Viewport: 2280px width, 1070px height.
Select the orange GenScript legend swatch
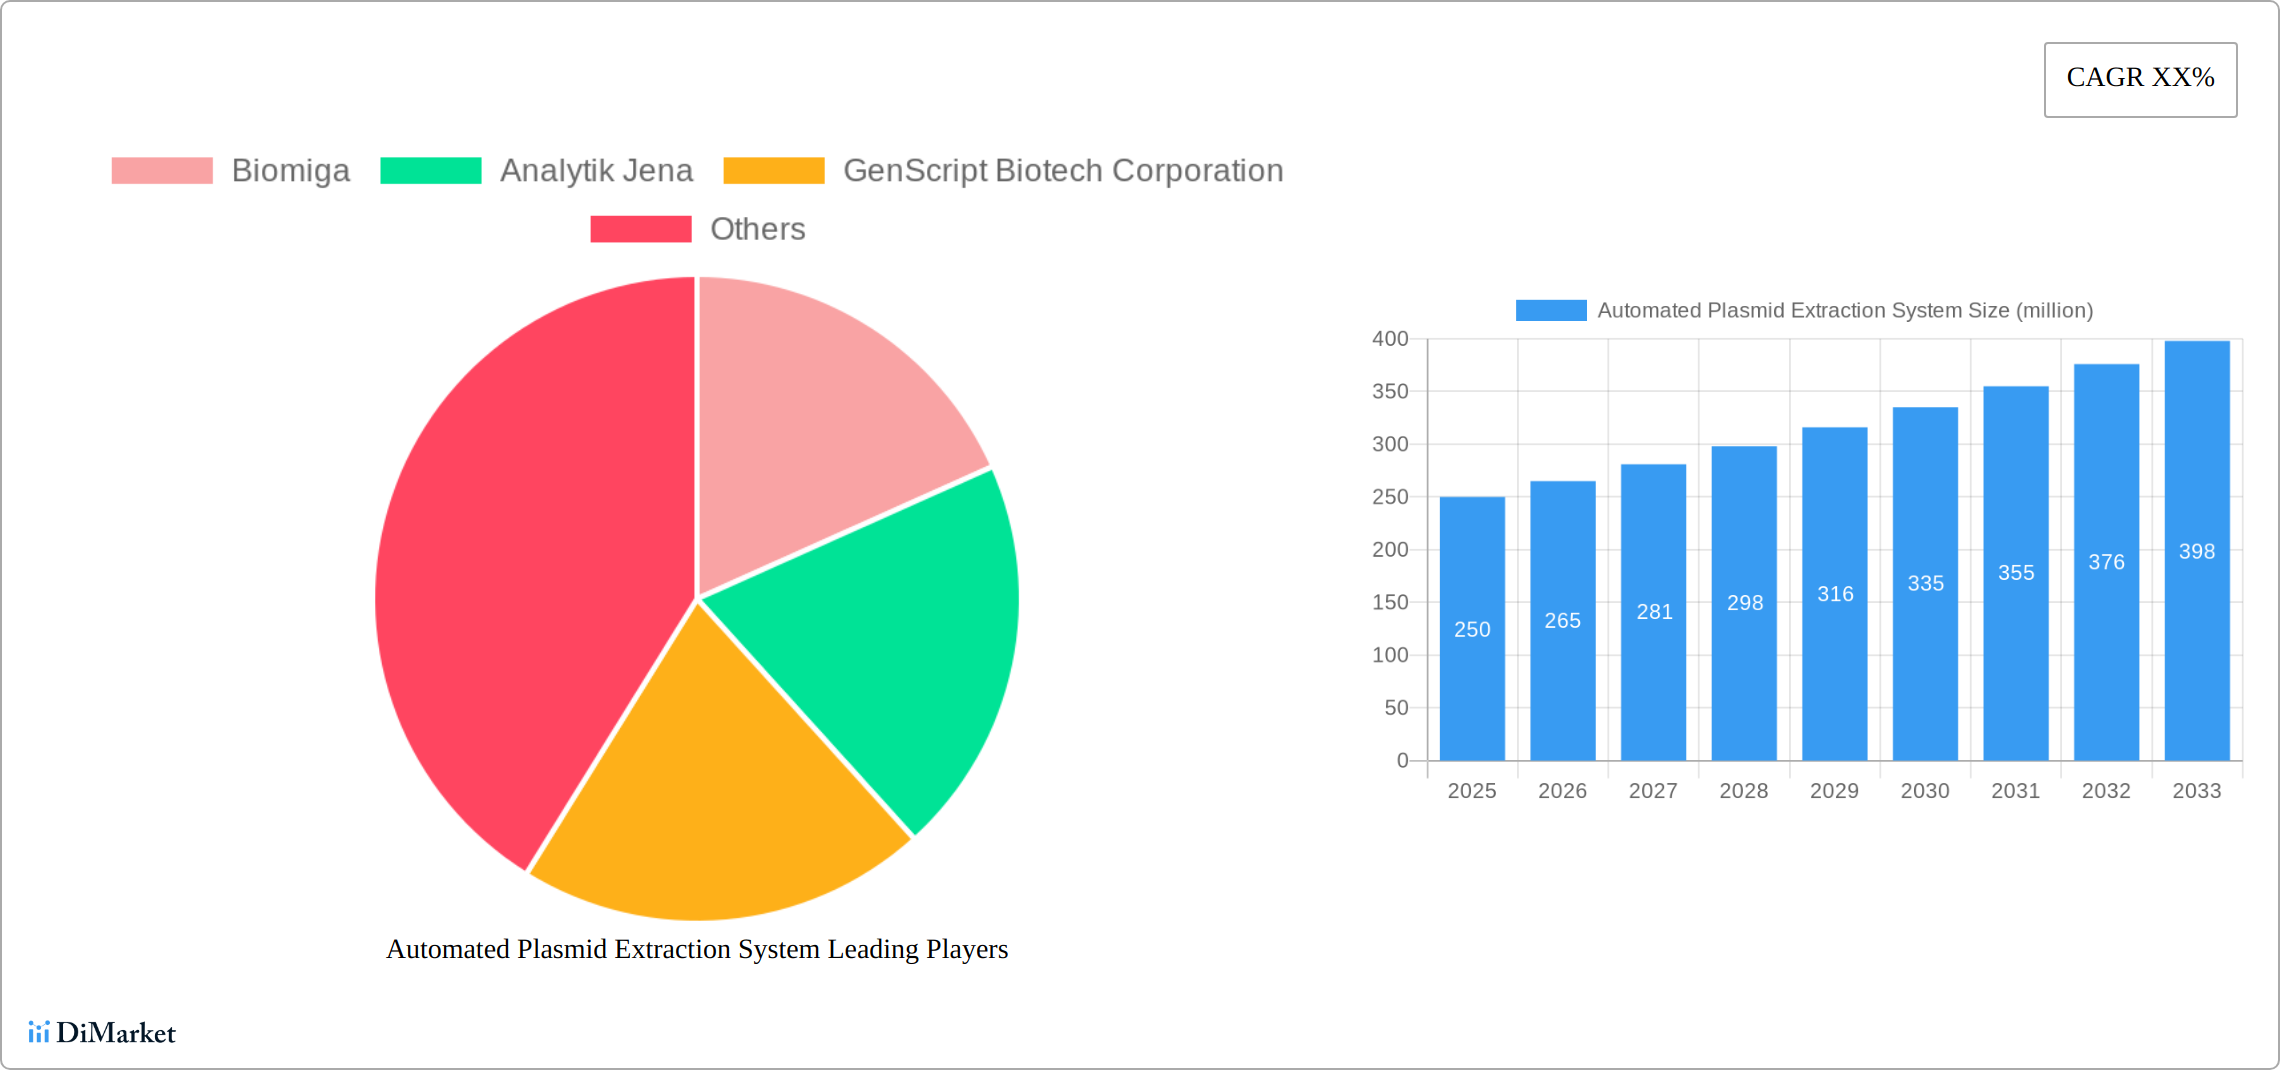click(773, 170)
